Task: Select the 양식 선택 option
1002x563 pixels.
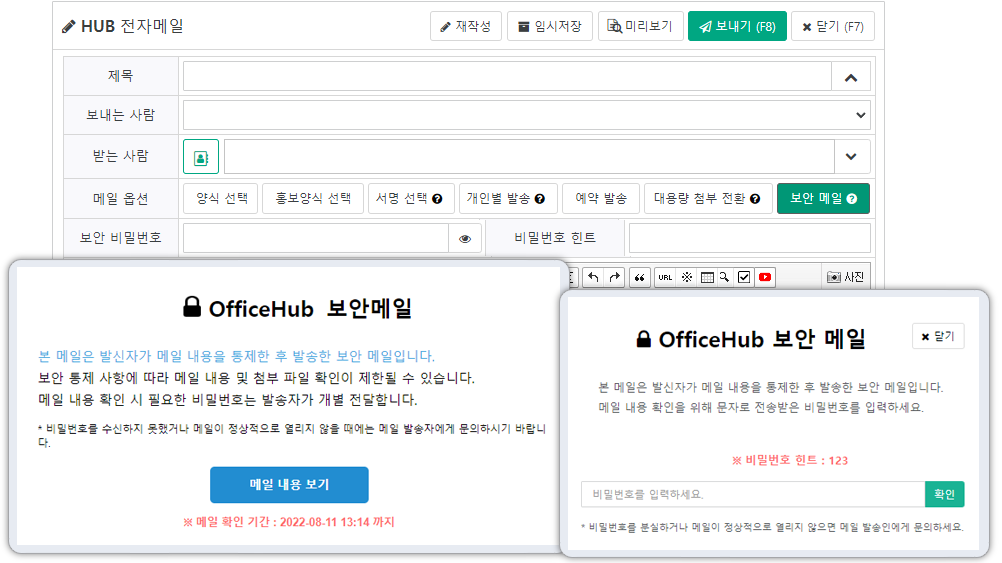Action: coord(221,199)
